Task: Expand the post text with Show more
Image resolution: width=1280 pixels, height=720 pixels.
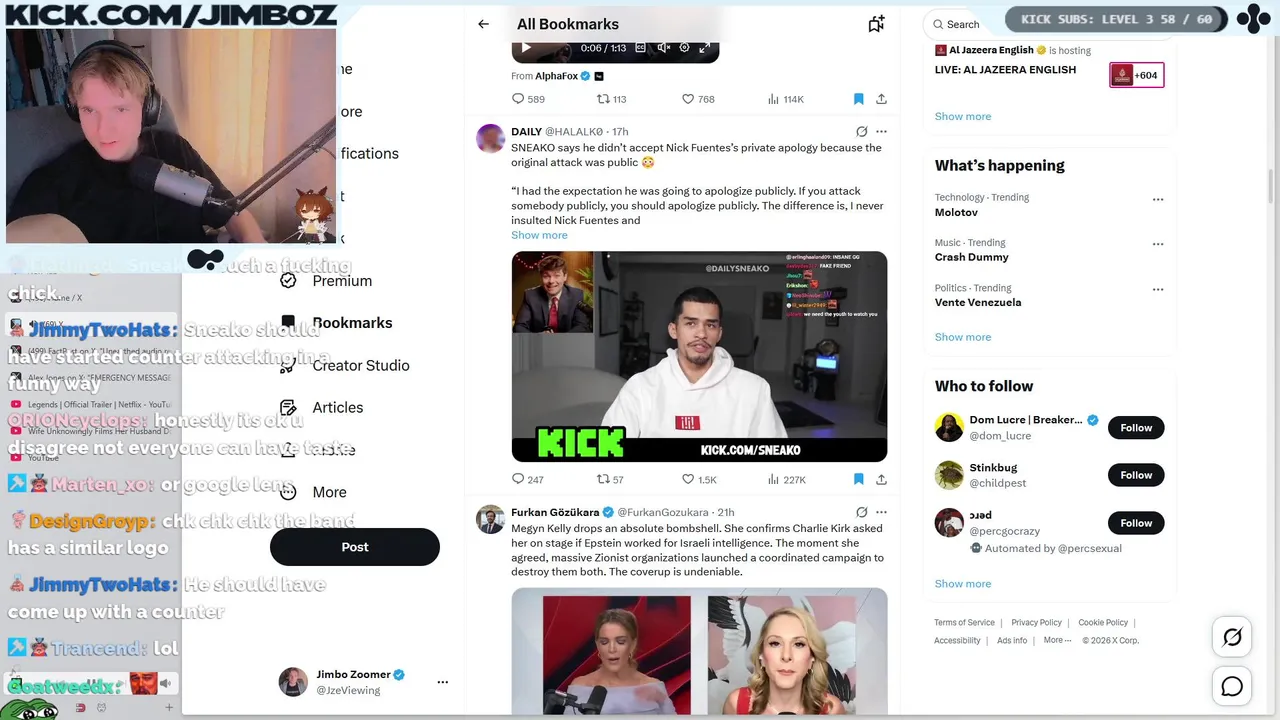Action: (x=539, y=235)
